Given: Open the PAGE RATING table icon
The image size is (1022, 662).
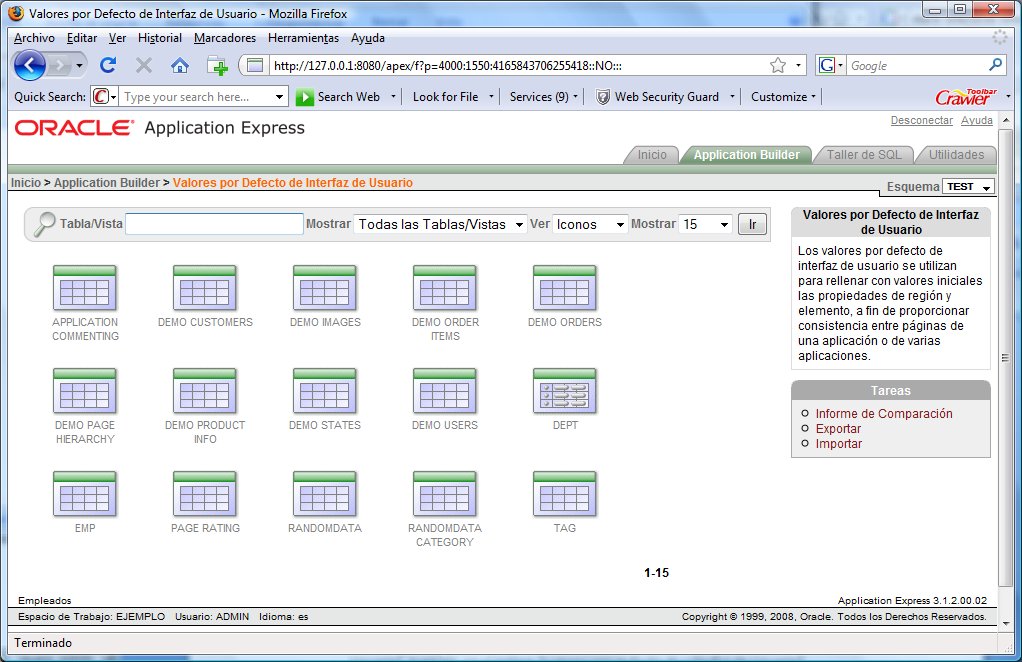Looking at the screenshot, I should tap(205, 494).
